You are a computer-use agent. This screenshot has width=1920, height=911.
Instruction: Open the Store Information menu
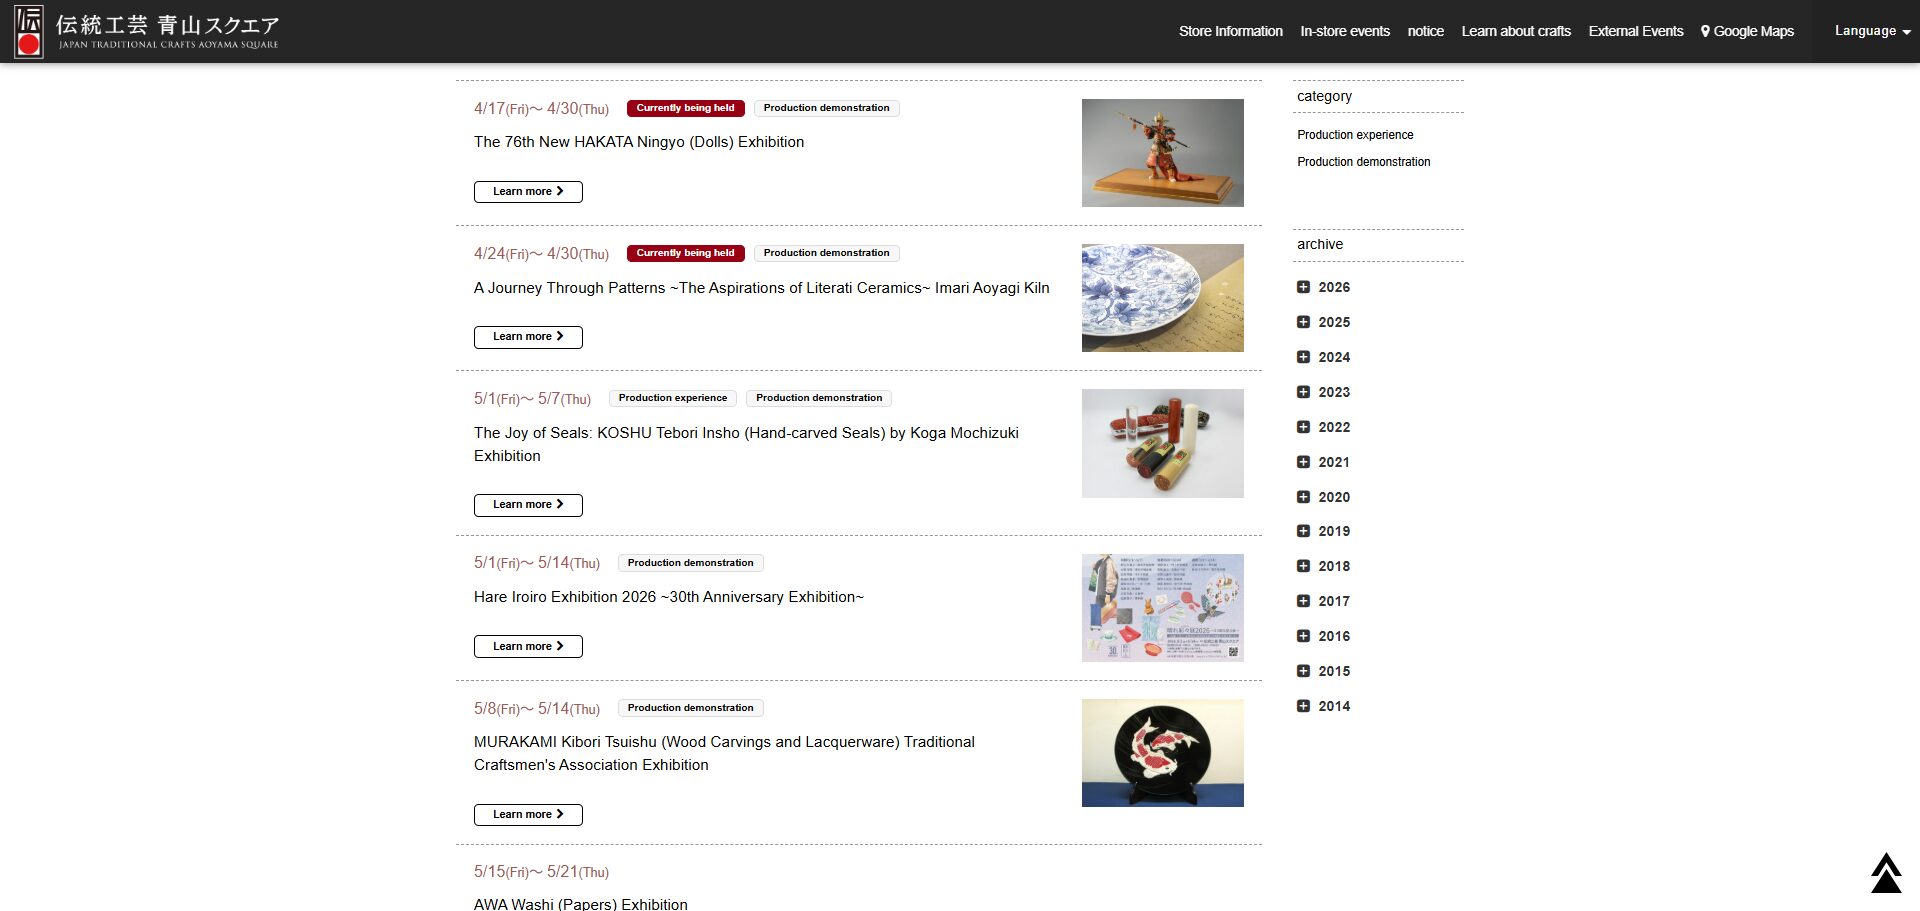coord(1230,31)
